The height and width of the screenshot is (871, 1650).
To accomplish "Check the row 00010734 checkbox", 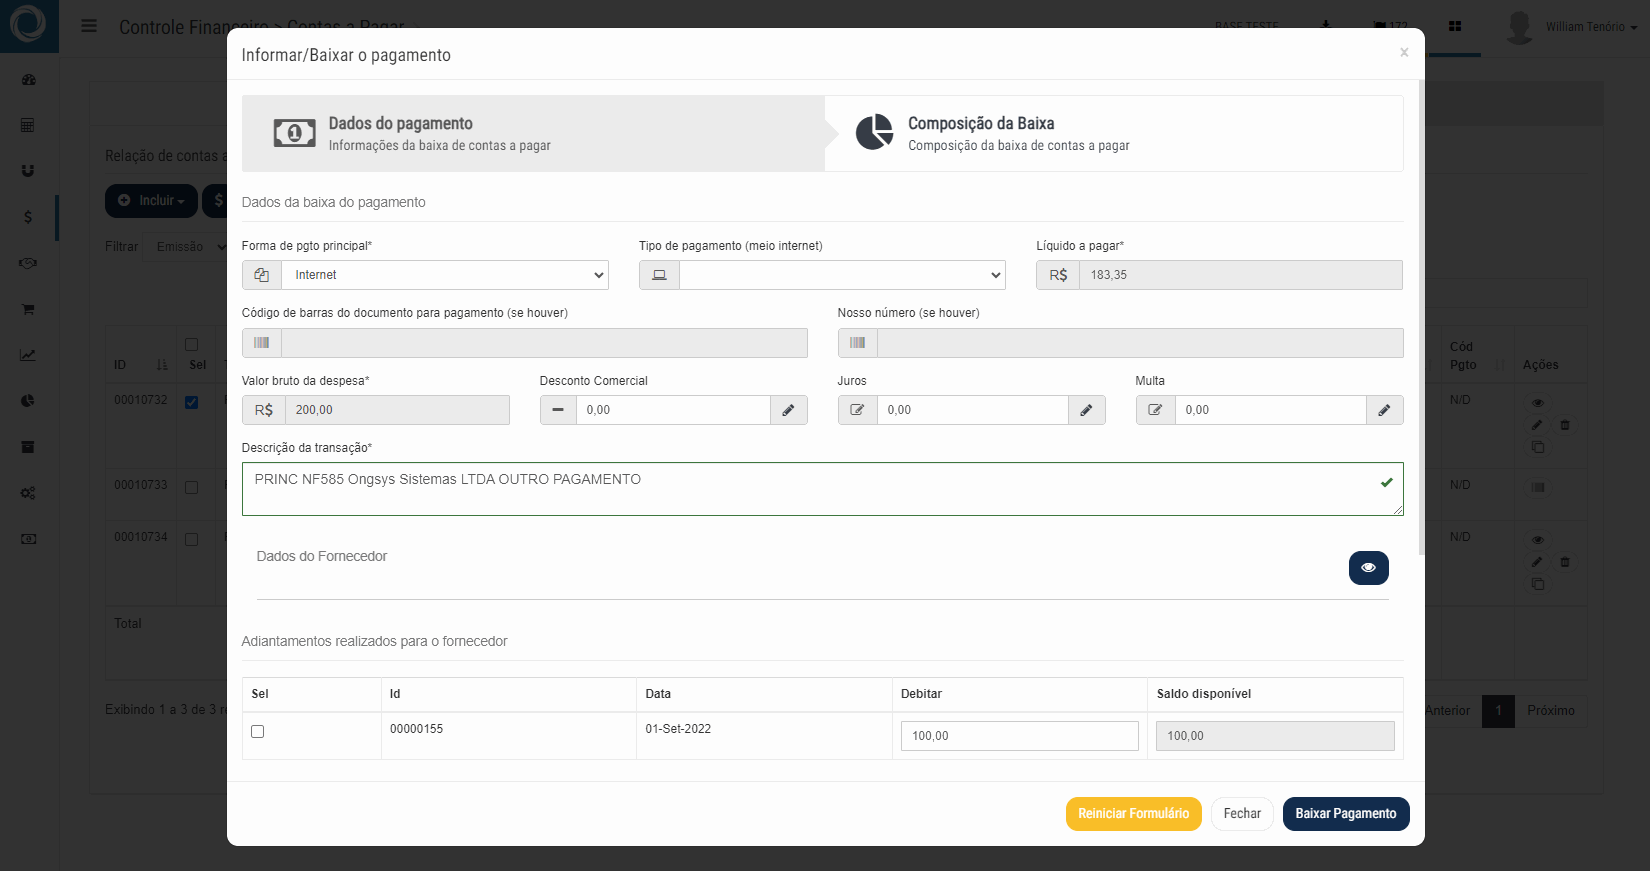I will point(191,539).
